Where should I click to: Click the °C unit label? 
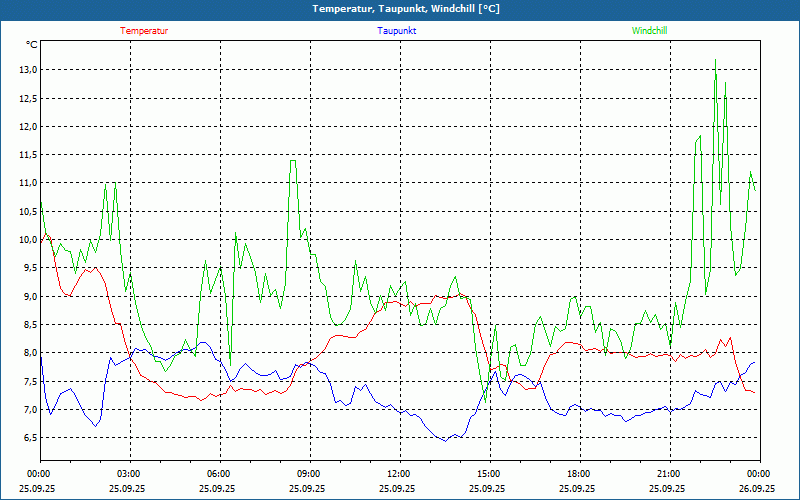point(32,45)
